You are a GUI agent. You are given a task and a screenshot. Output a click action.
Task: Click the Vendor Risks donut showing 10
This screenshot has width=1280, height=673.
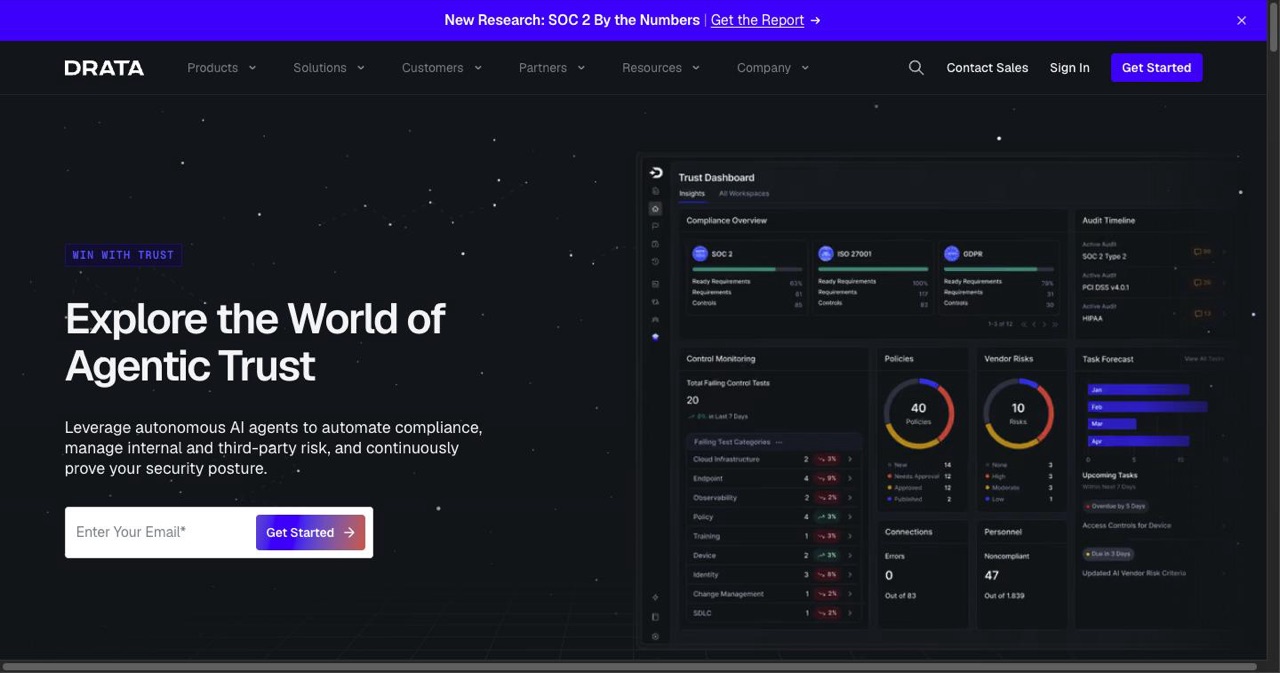coord(1018,413)
